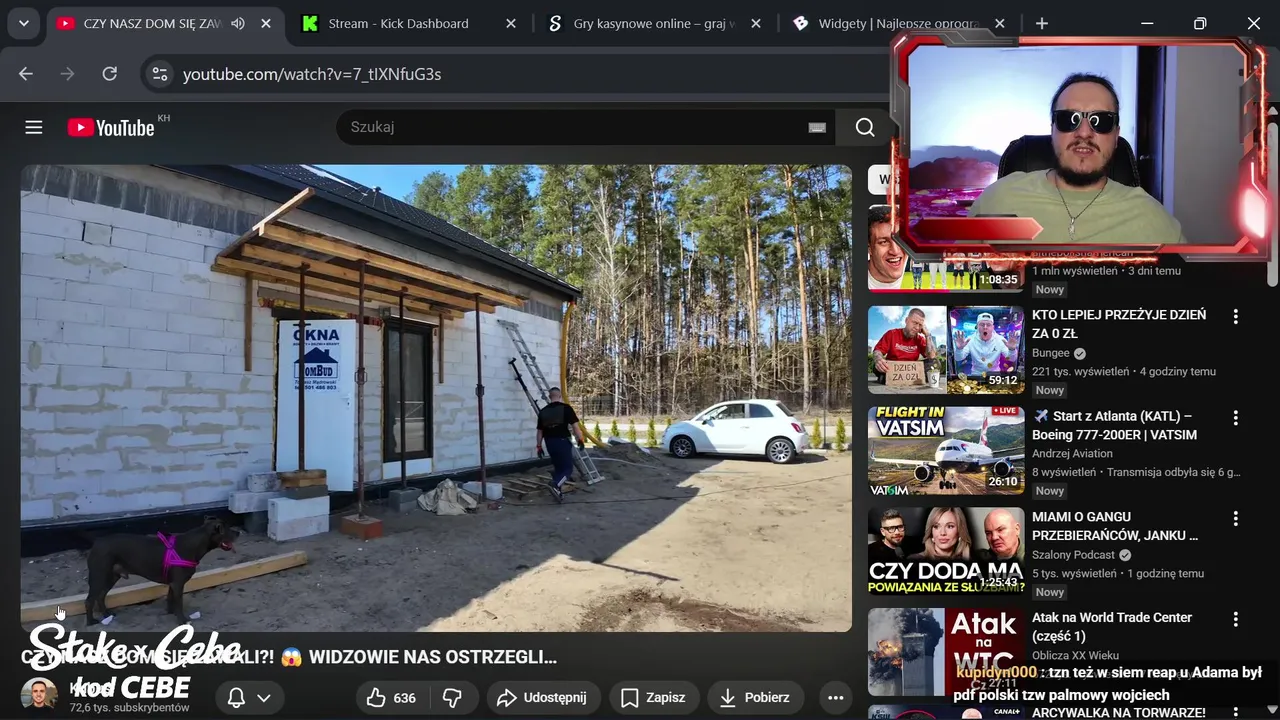Image resolution: width=1280 pixels, height=720 pixels.
Task: Open options menu for Start z Atlanta video
Action: click(1236, 417)
